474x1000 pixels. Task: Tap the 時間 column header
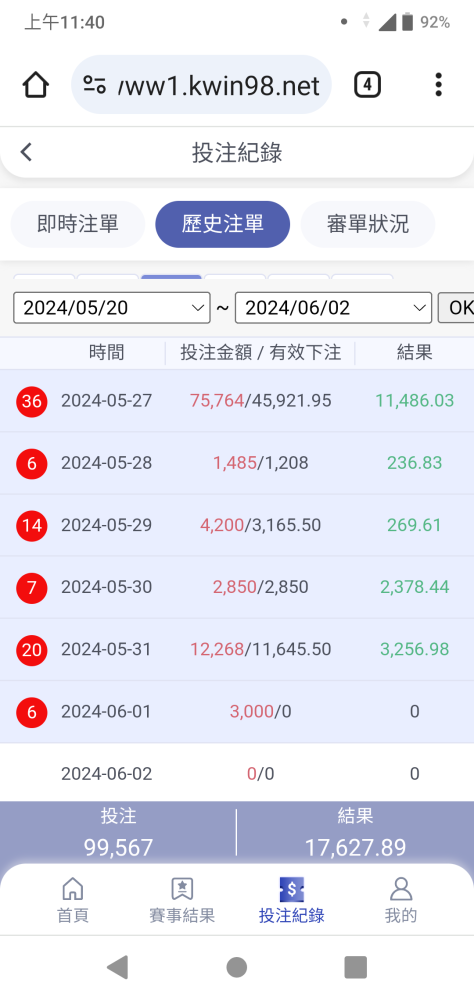[x=107, y=352]
